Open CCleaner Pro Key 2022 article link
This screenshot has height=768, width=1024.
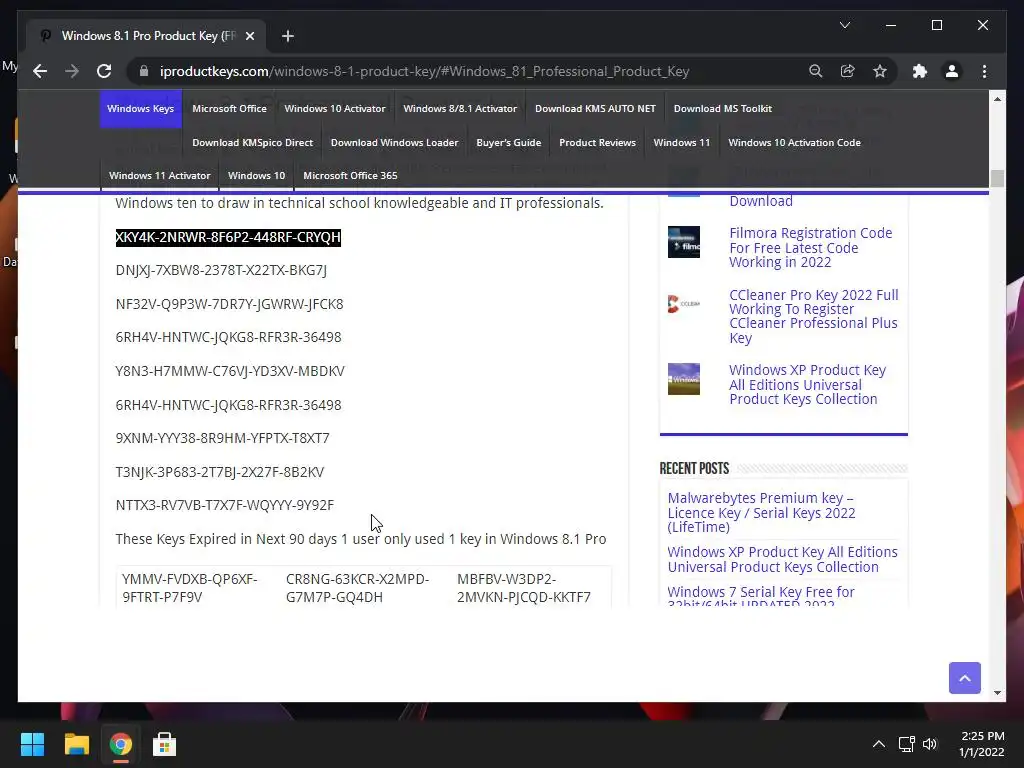[x=814, y=316]
